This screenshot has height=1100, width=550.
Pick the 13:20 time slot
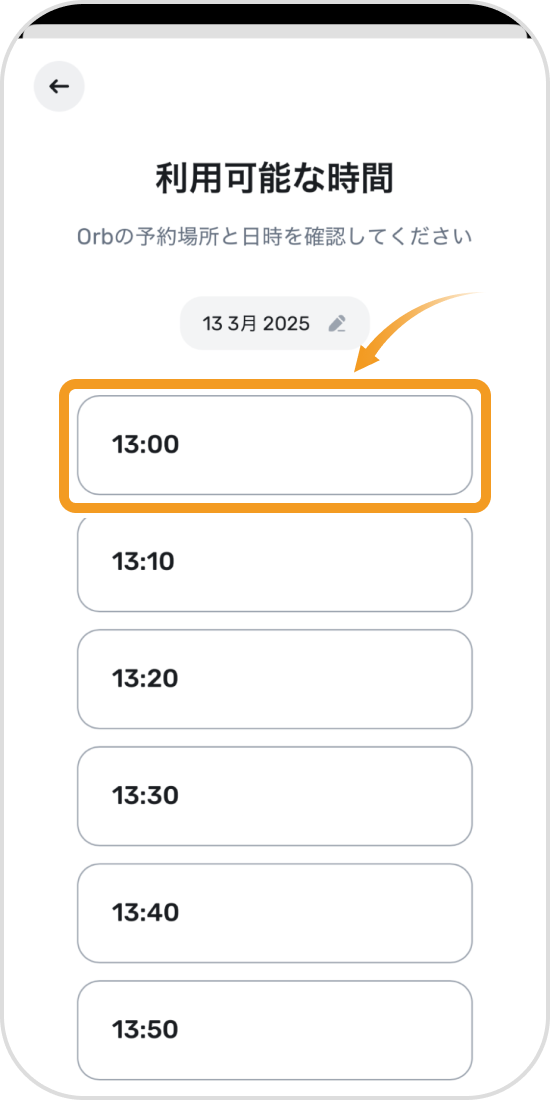(x=275, y=679)
